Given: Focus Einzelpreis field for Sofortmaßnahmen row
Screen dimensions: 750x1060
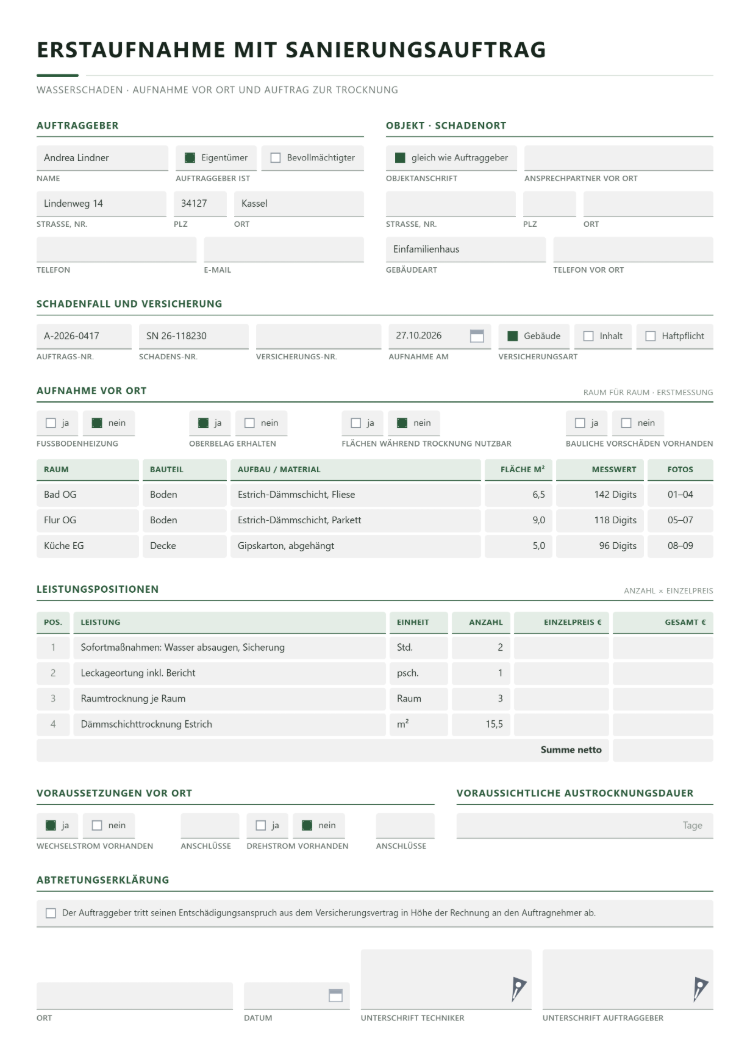Looking at the screenshot, I should coord(561,648).
